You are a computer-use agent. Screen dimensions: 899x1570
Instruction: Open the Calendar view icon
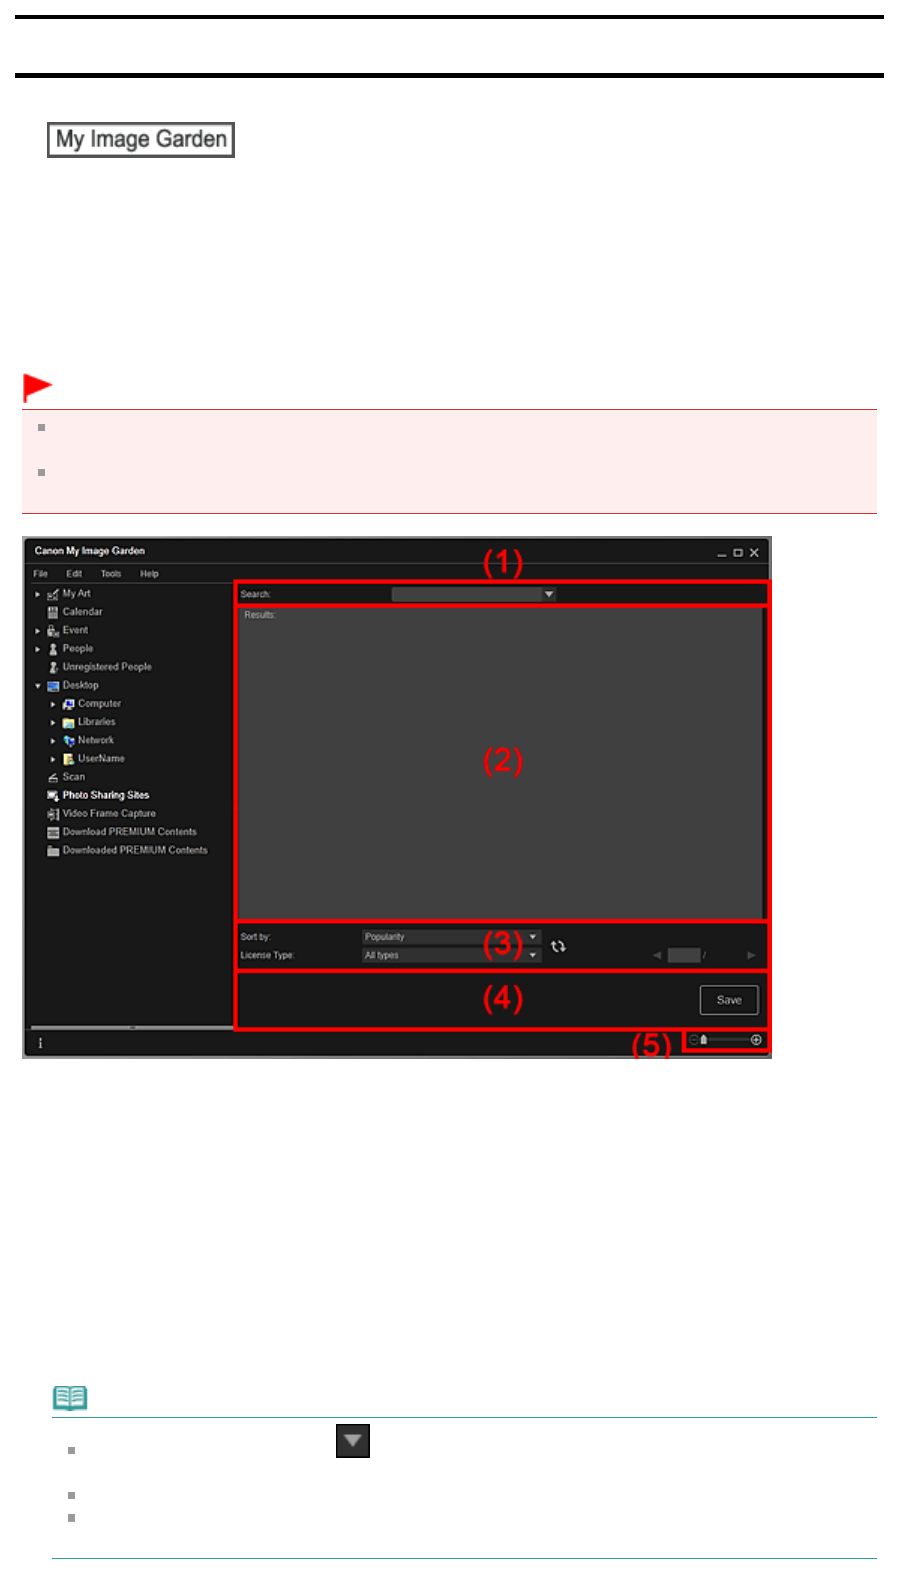coord(53,612)
